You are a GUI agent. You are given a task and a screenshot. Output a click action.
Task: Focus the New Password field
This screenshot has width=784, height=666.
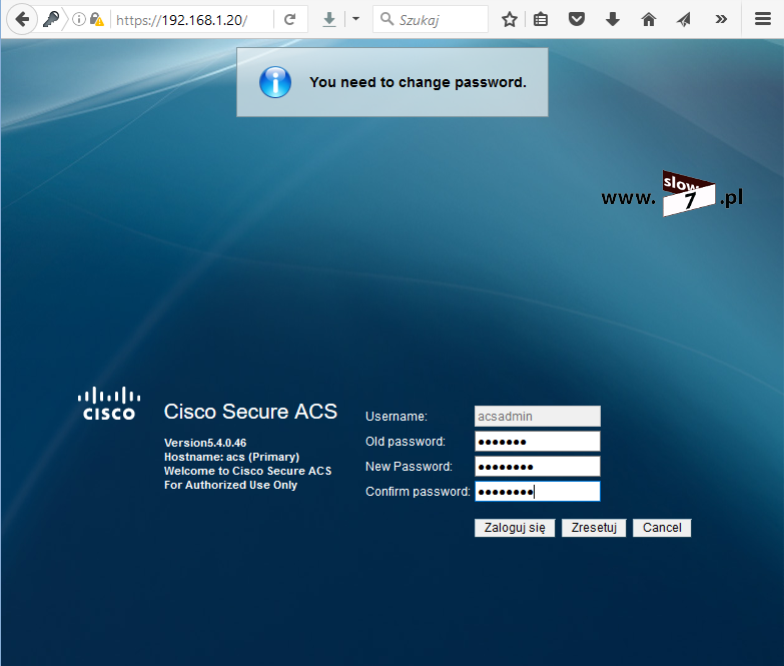[538, 466]
